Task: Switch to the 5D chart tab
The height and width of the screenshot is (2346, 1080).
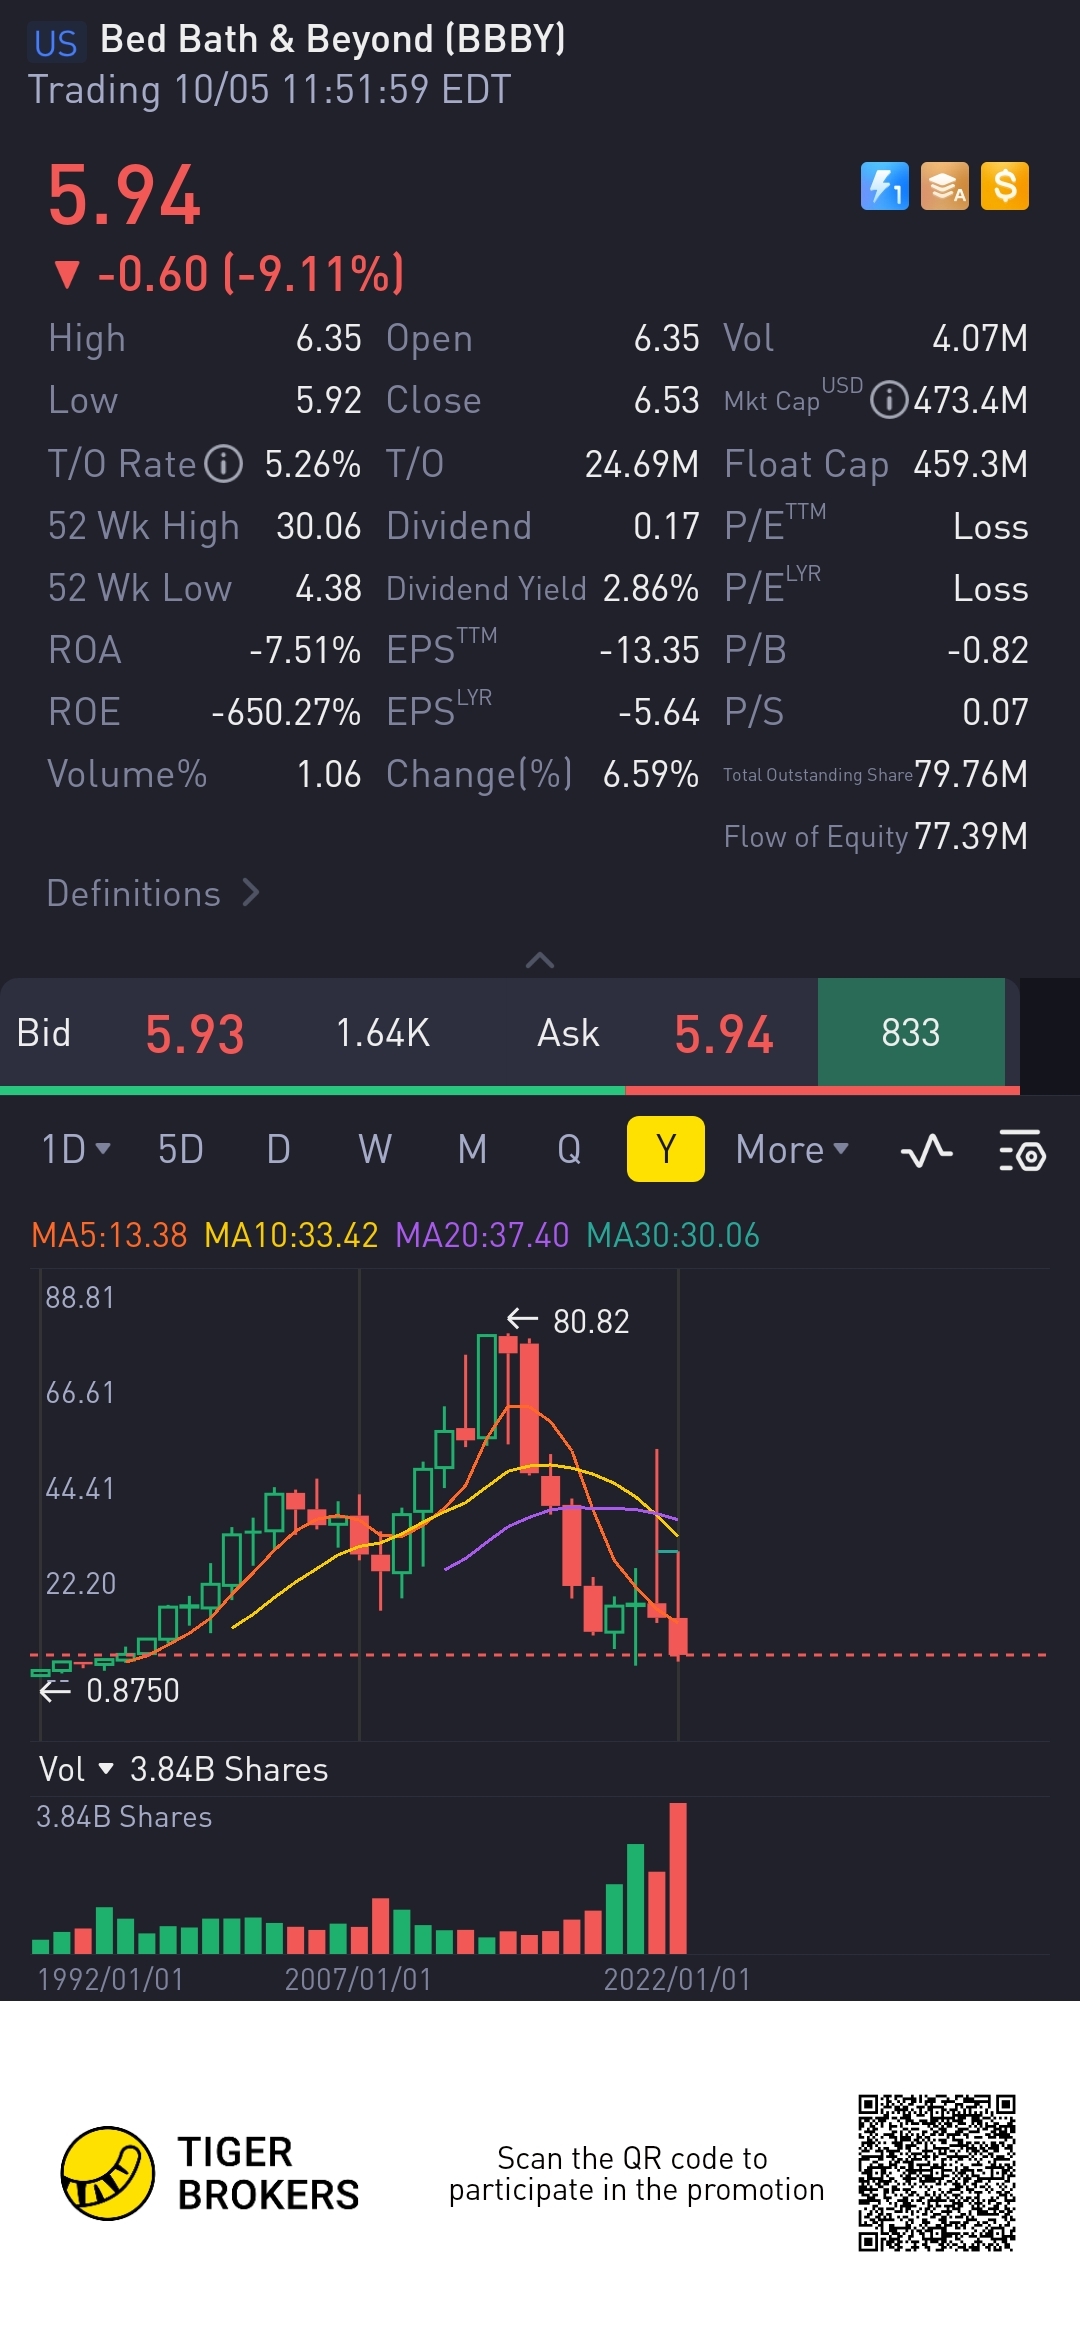Action: pos(180,1149)
